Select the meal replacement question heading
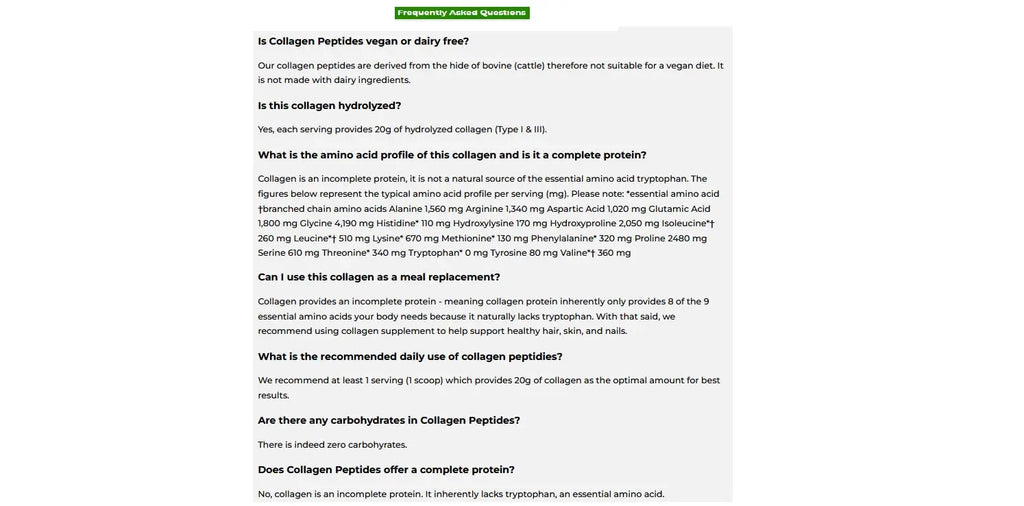The width and height of the screenshot is (1024, 506). [379, 277]
